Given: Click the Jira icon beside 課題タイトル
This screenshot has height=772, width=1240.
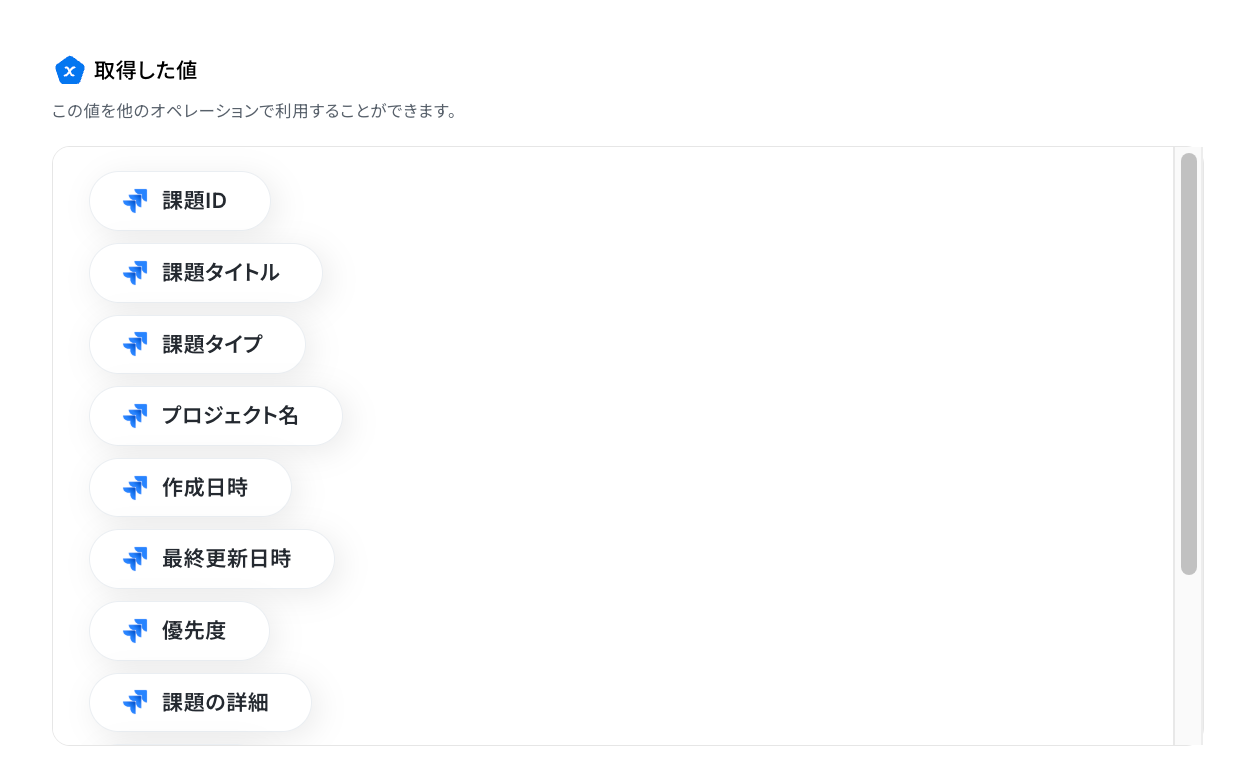Looking at the screenshot, I should [x=135, y=273].
